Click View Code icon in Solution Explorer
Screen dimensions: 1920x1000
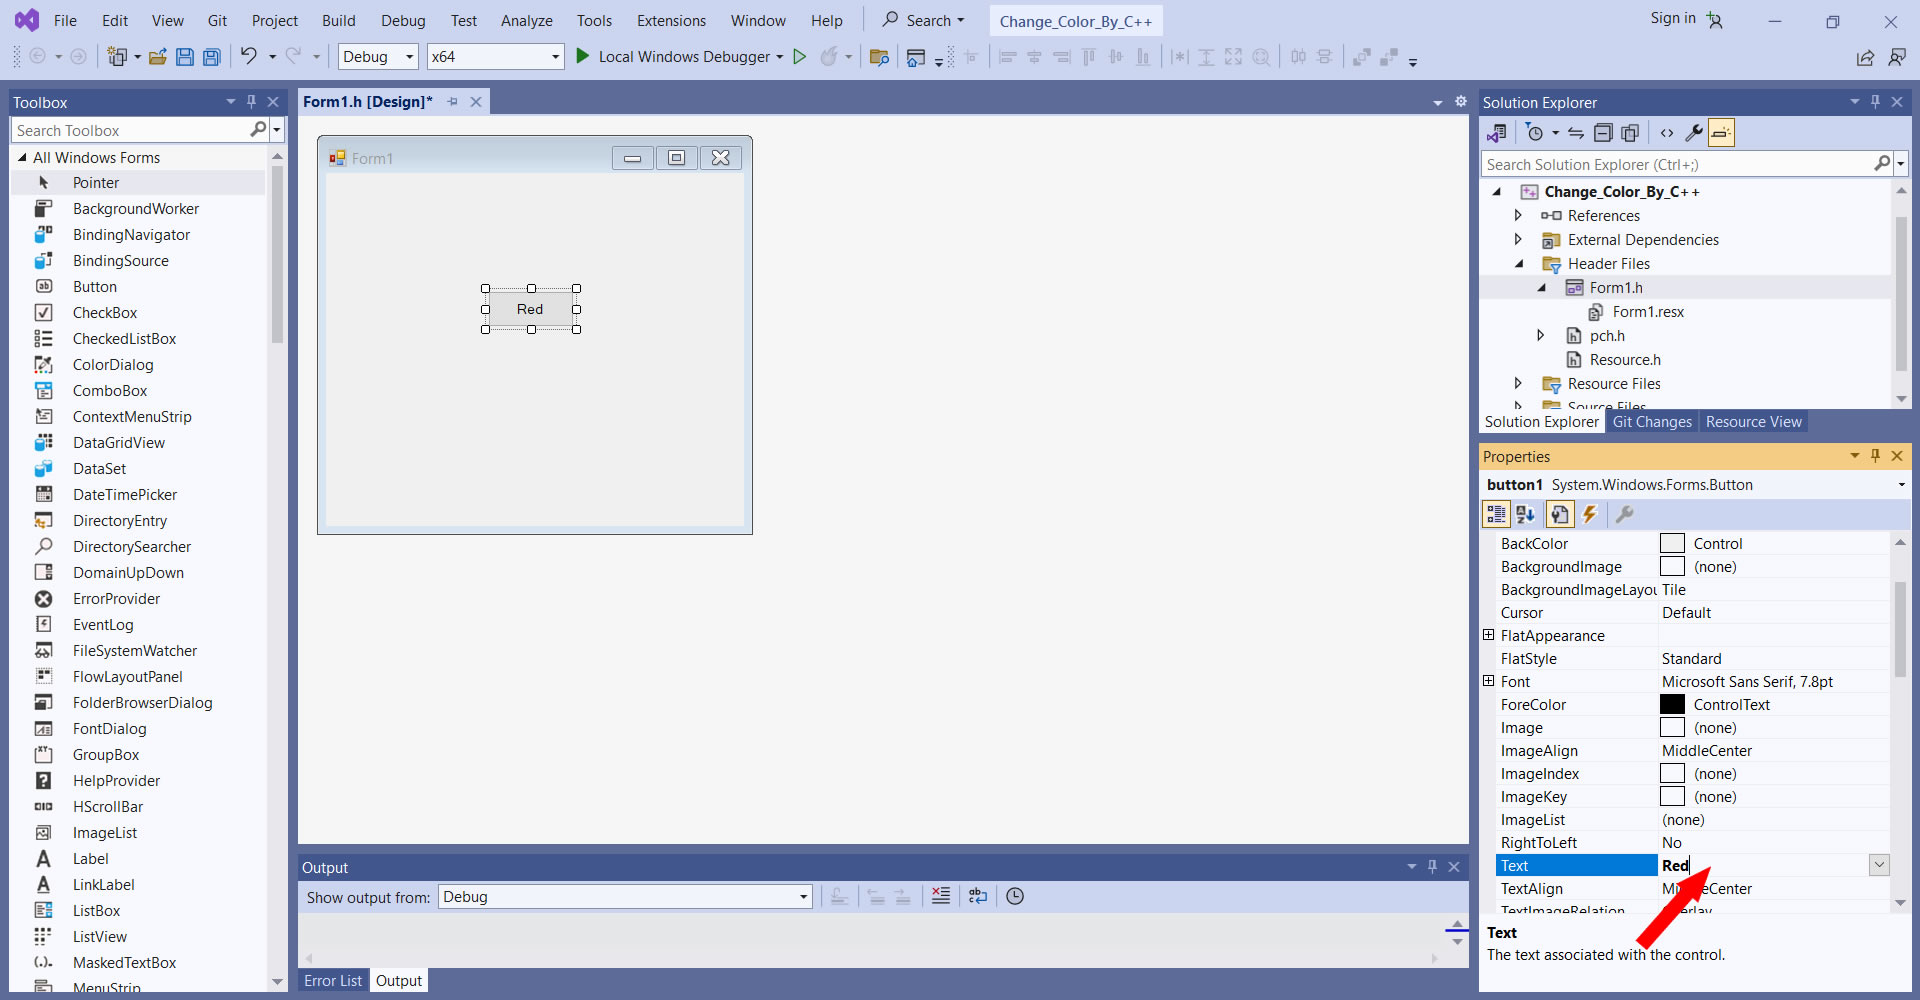1666,133
